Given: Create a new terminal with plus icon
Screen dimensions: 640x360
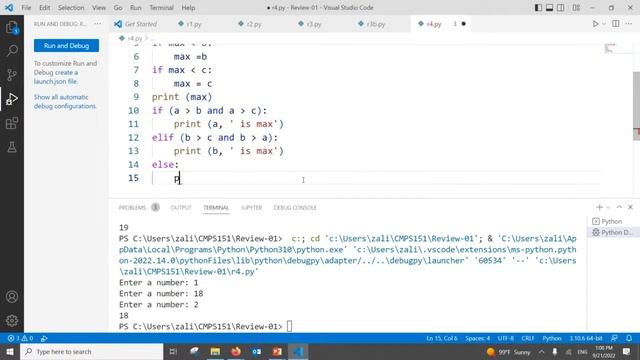Looking at the screenshot, I should click(599, 207).
